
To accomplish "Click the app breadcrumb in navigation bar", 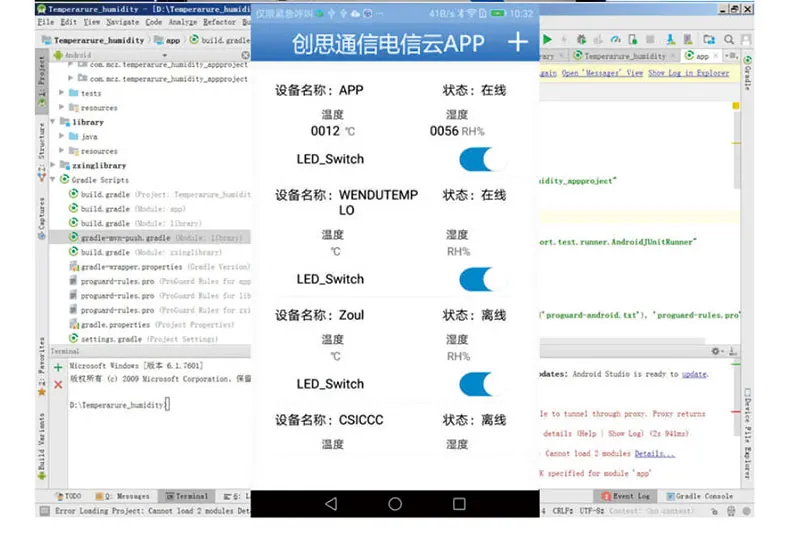I will click(167, 40).
